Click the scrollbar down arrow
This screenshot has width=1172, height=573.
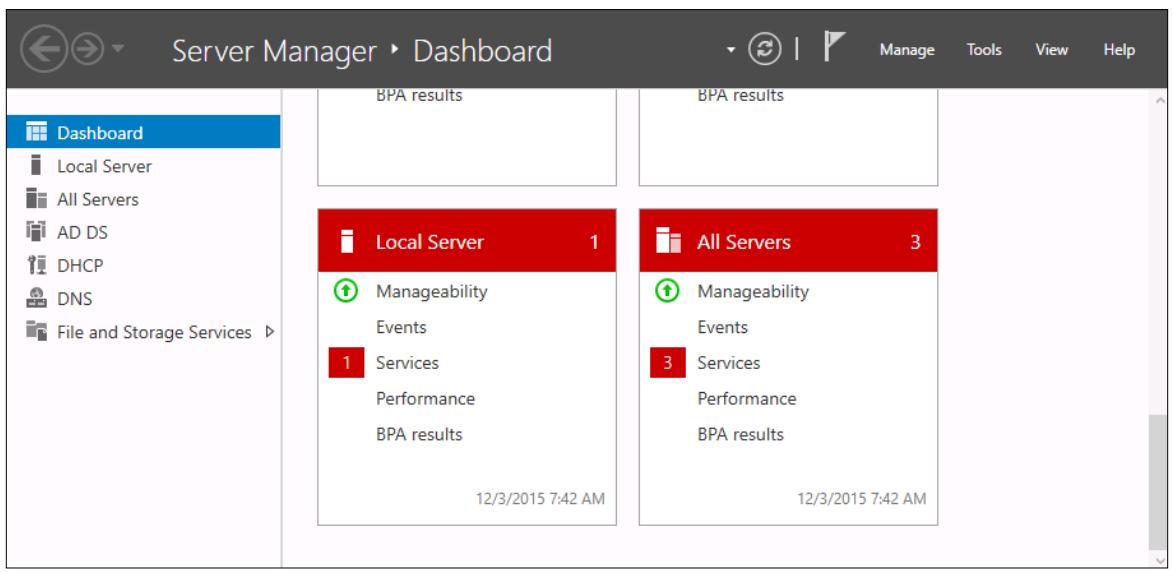[x=1159, y=560]
